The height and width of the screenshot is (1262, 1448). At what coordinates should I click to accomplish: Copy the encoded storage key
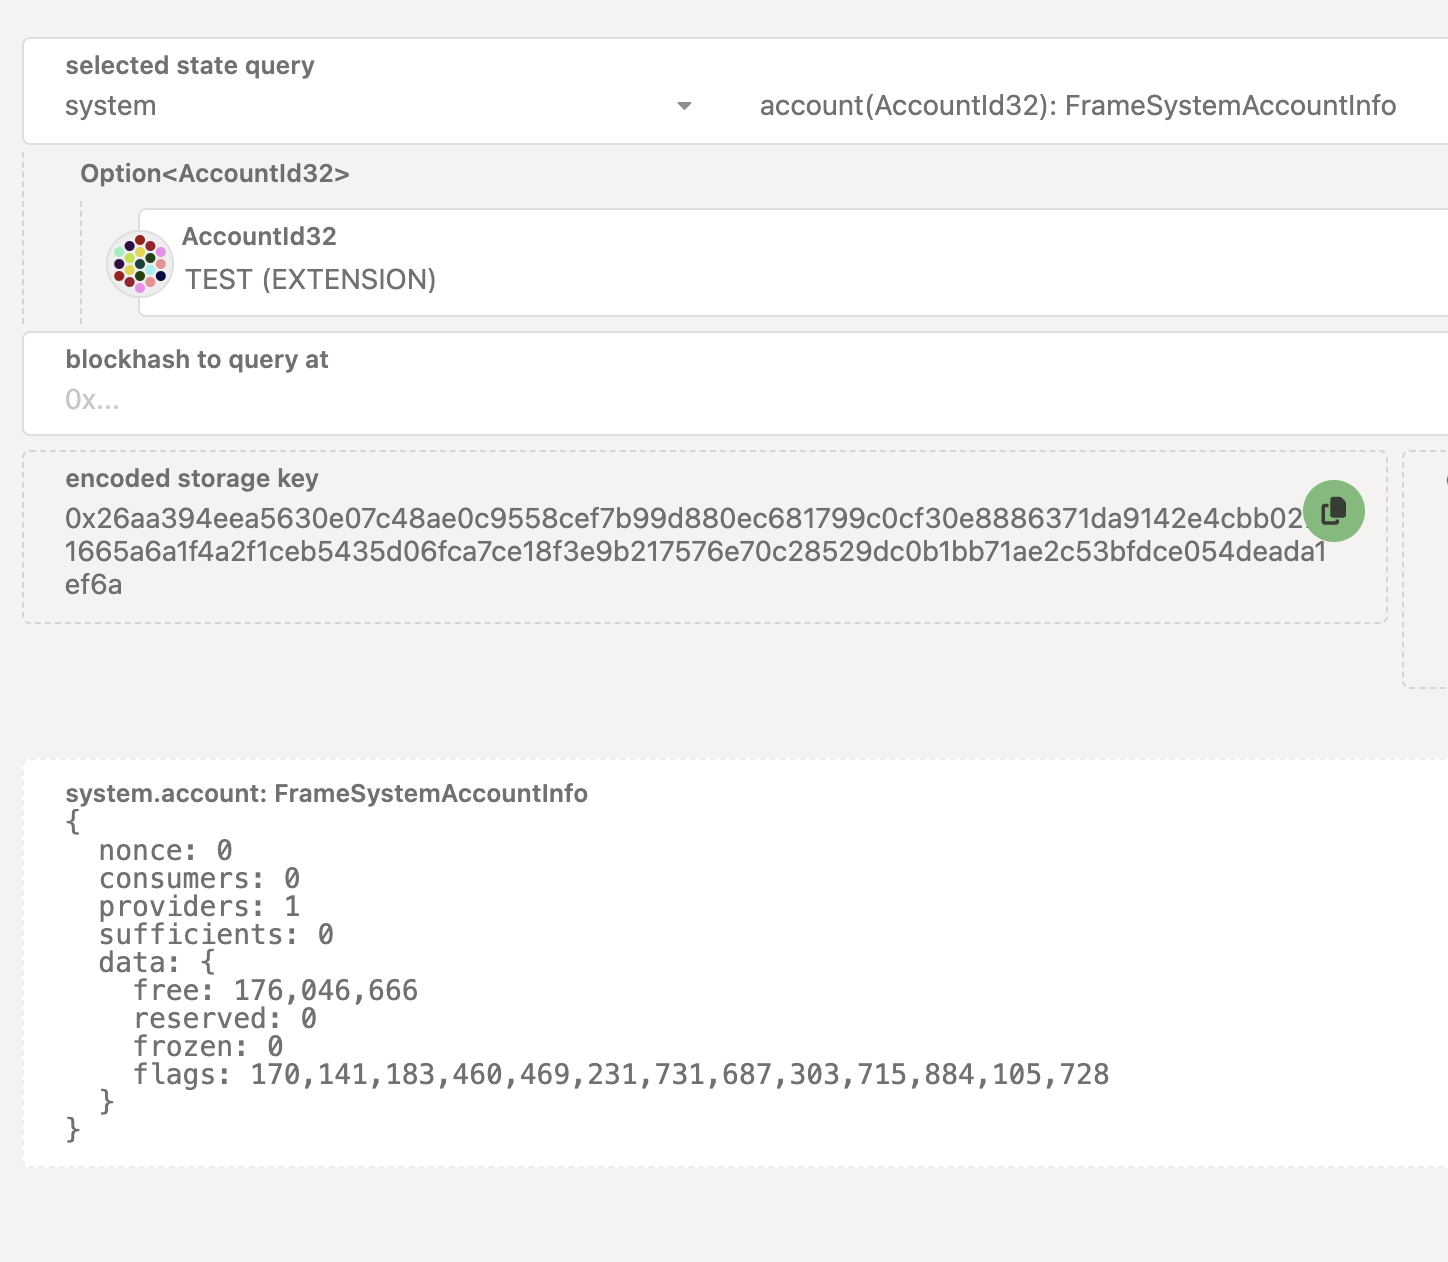(x=1333, y=511)
